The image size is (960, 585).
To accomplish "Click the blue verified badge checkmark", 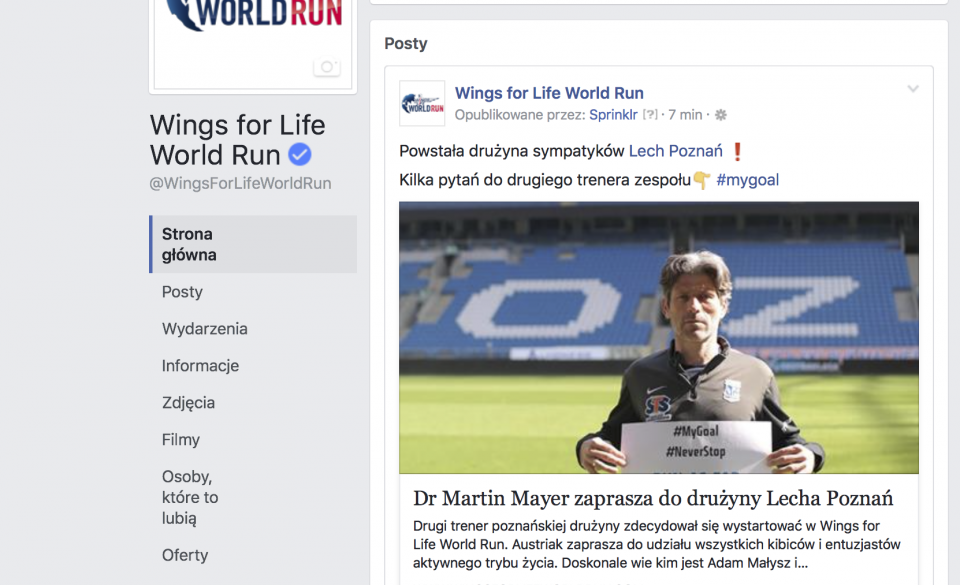I will tap(300, 154).
